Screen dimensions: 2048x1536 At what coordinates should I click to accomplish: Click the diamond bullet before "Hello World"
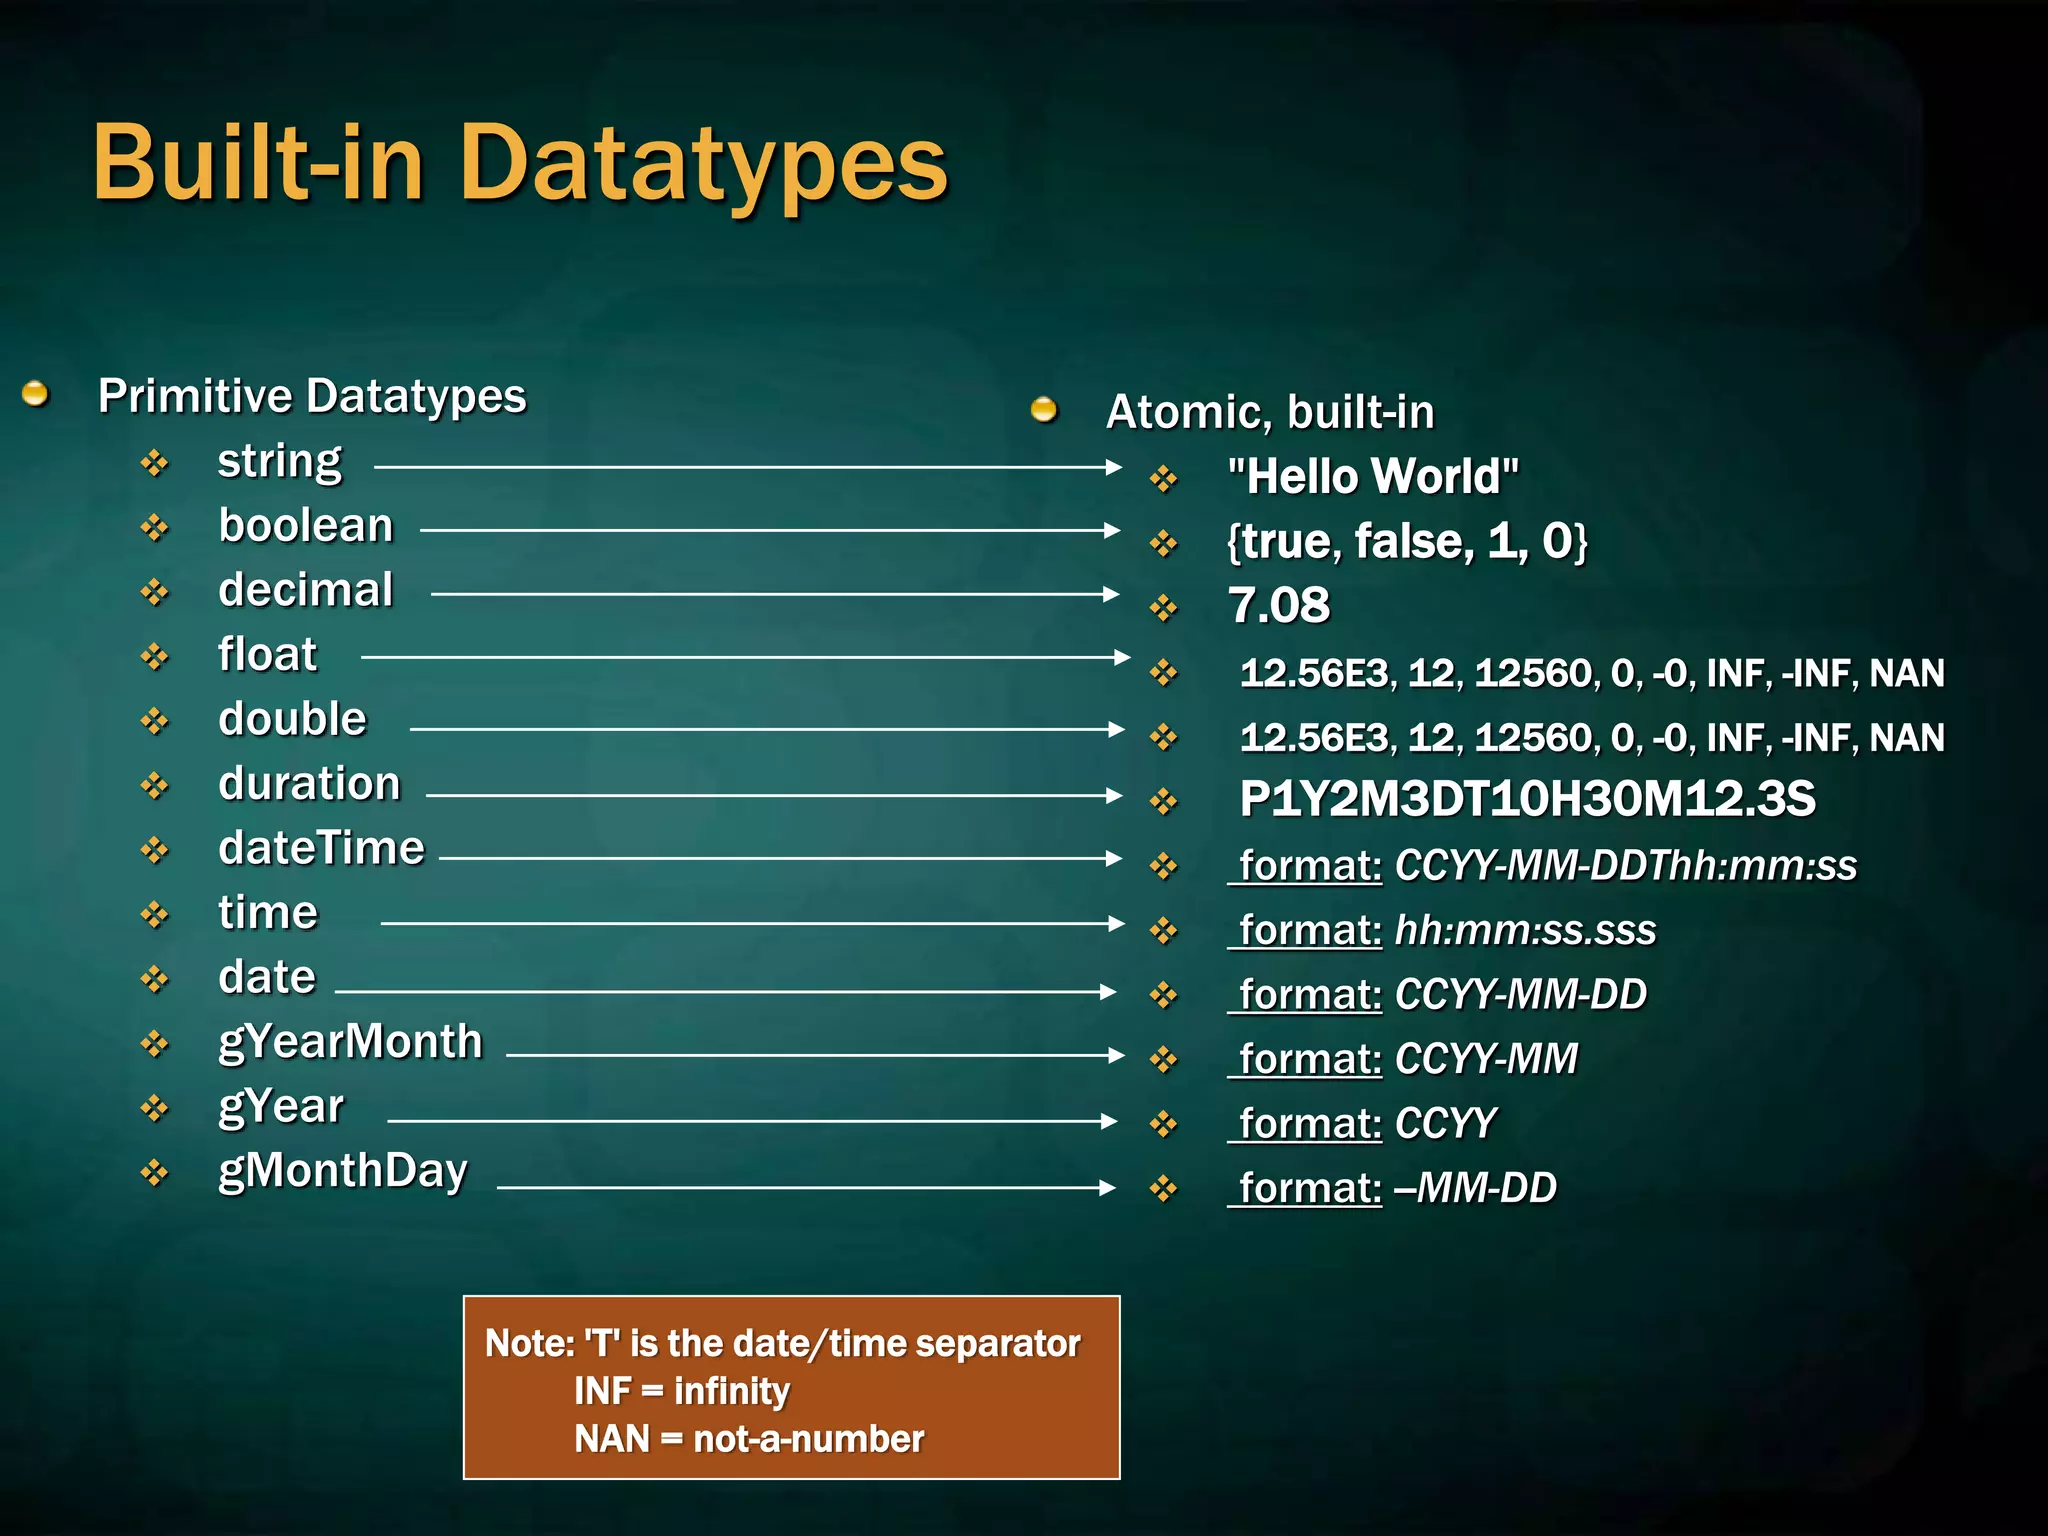(1164, 479)
